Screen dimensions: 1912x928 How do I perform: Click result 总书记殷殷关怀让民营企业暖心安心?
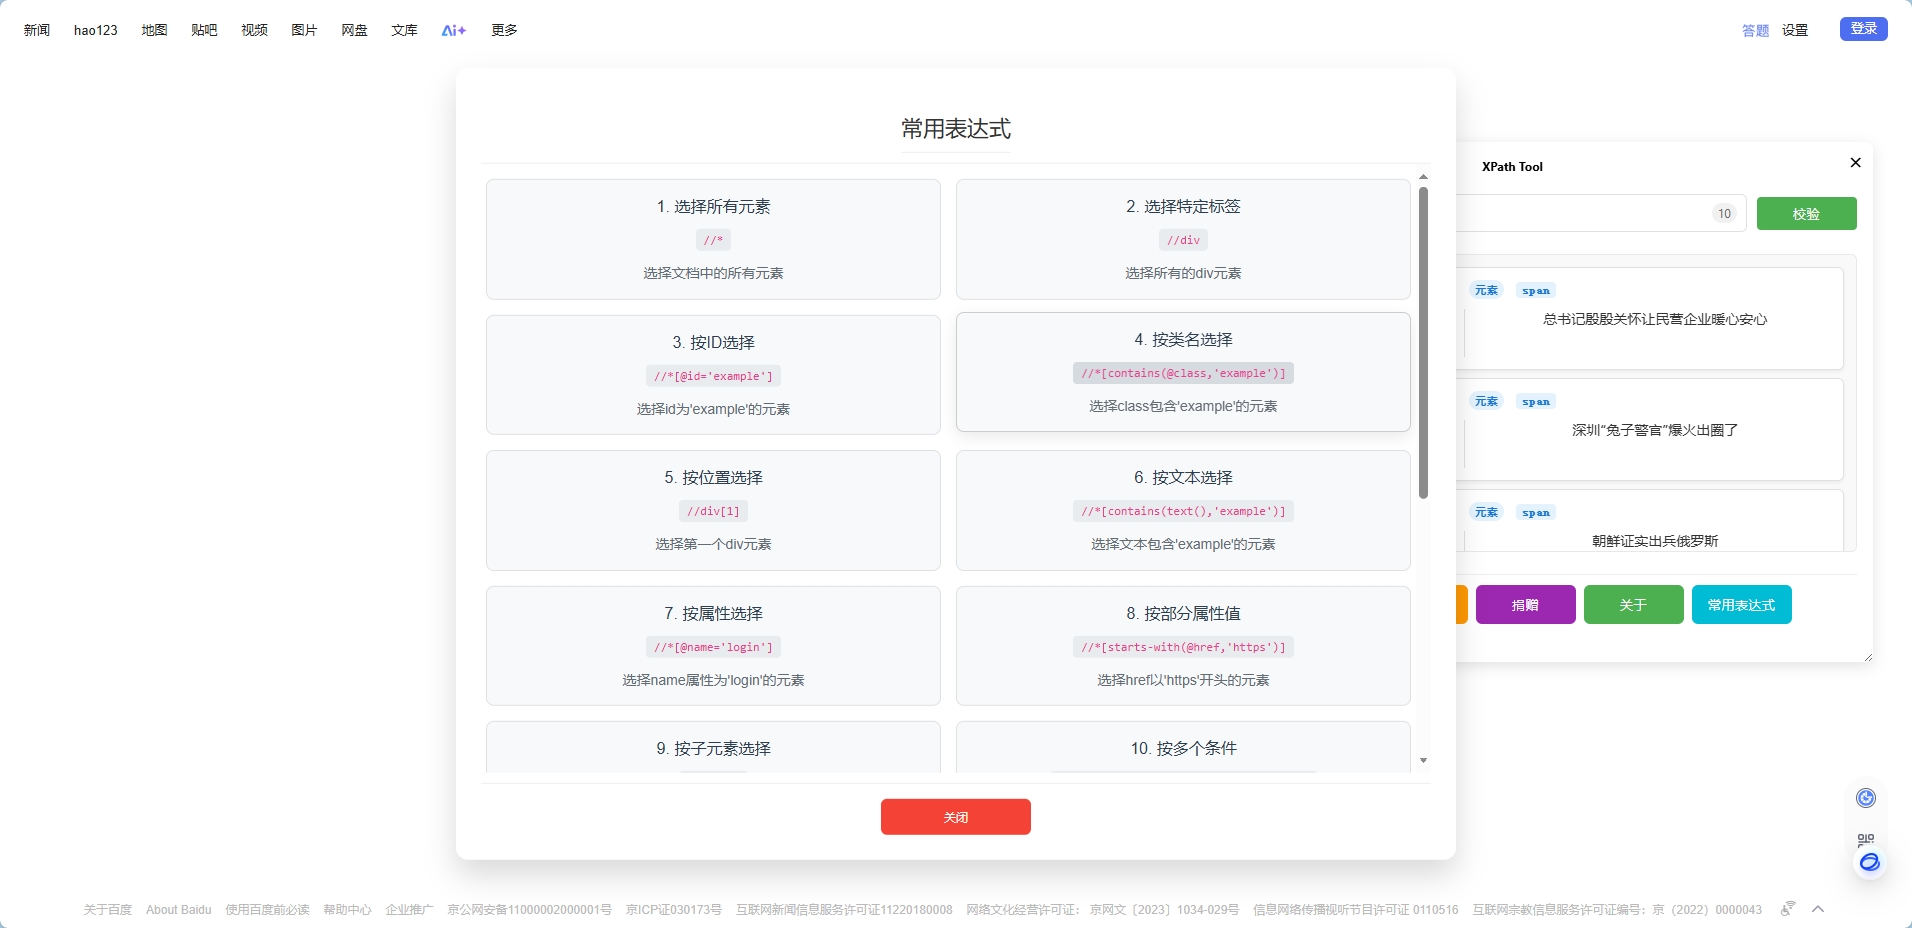pyautogui.click(x=1655, y=319)
